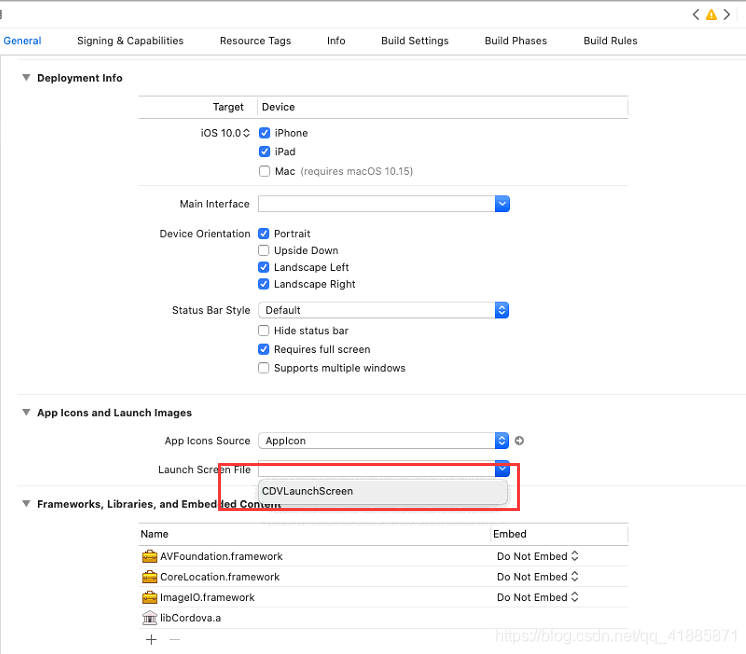Viewport: 746px width, 654px height.
Task: Click Target column header
Action: coord(228,107)
